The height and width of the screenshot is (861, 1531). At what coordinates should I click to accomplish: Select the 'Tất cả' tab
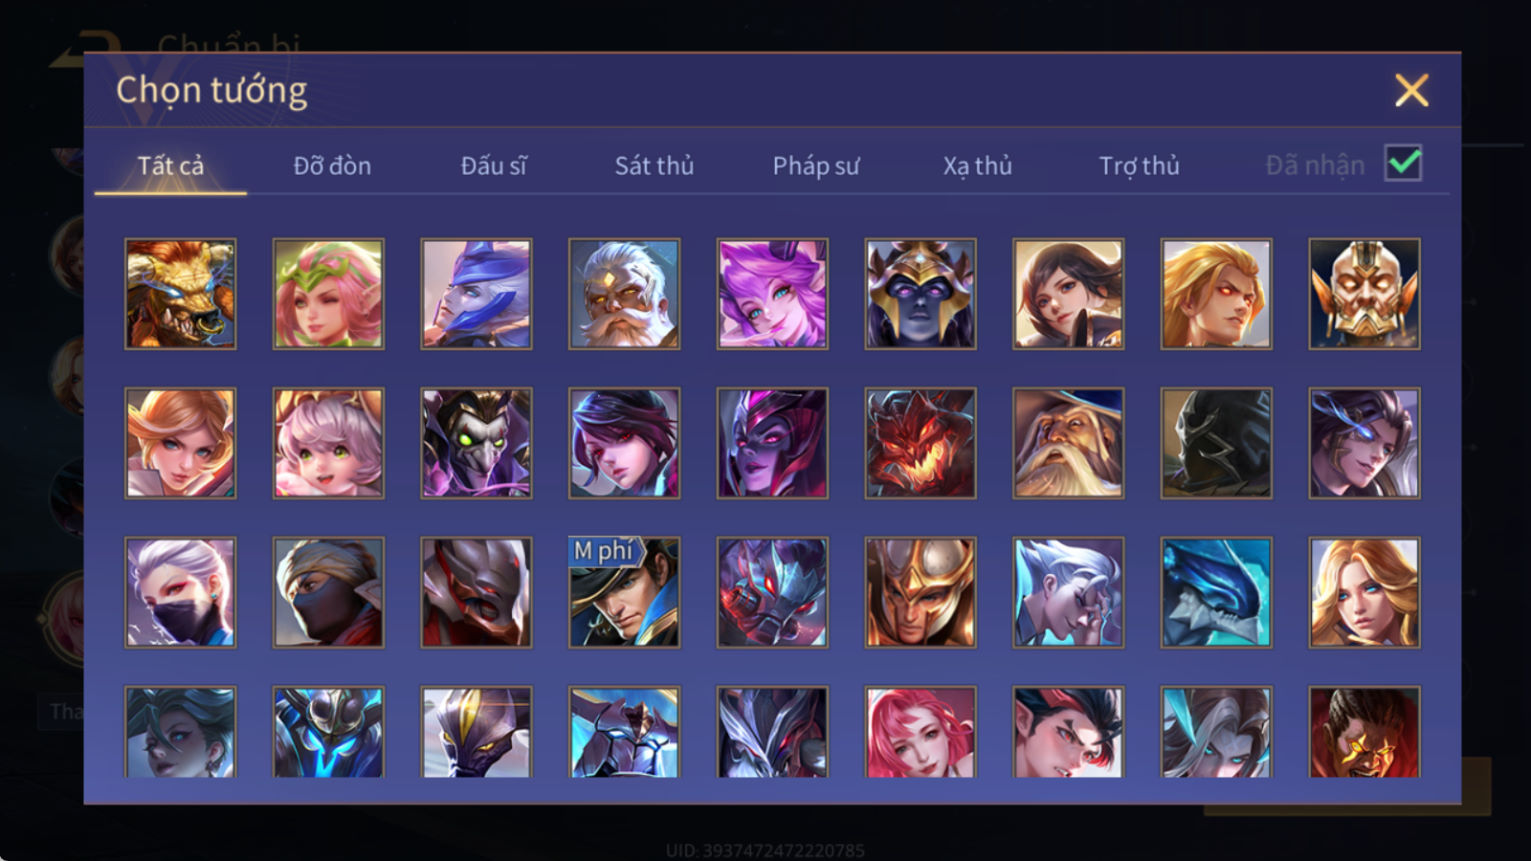(x=170, y=165)
